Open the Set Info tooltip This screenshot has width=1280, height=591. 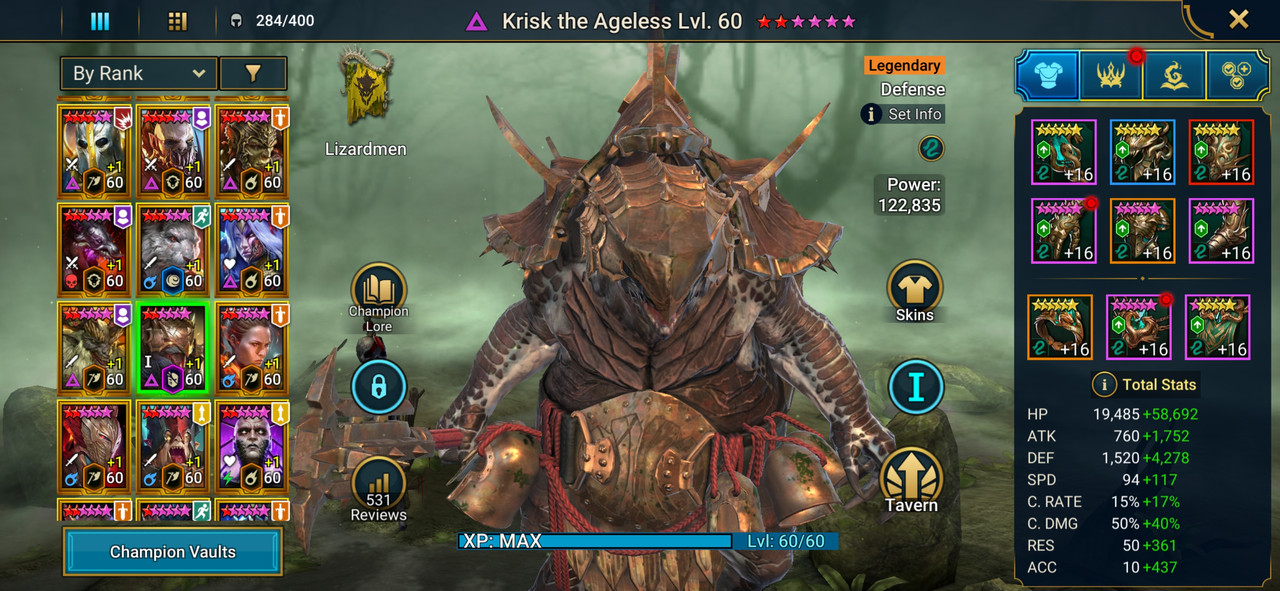[x=903, y=114]
